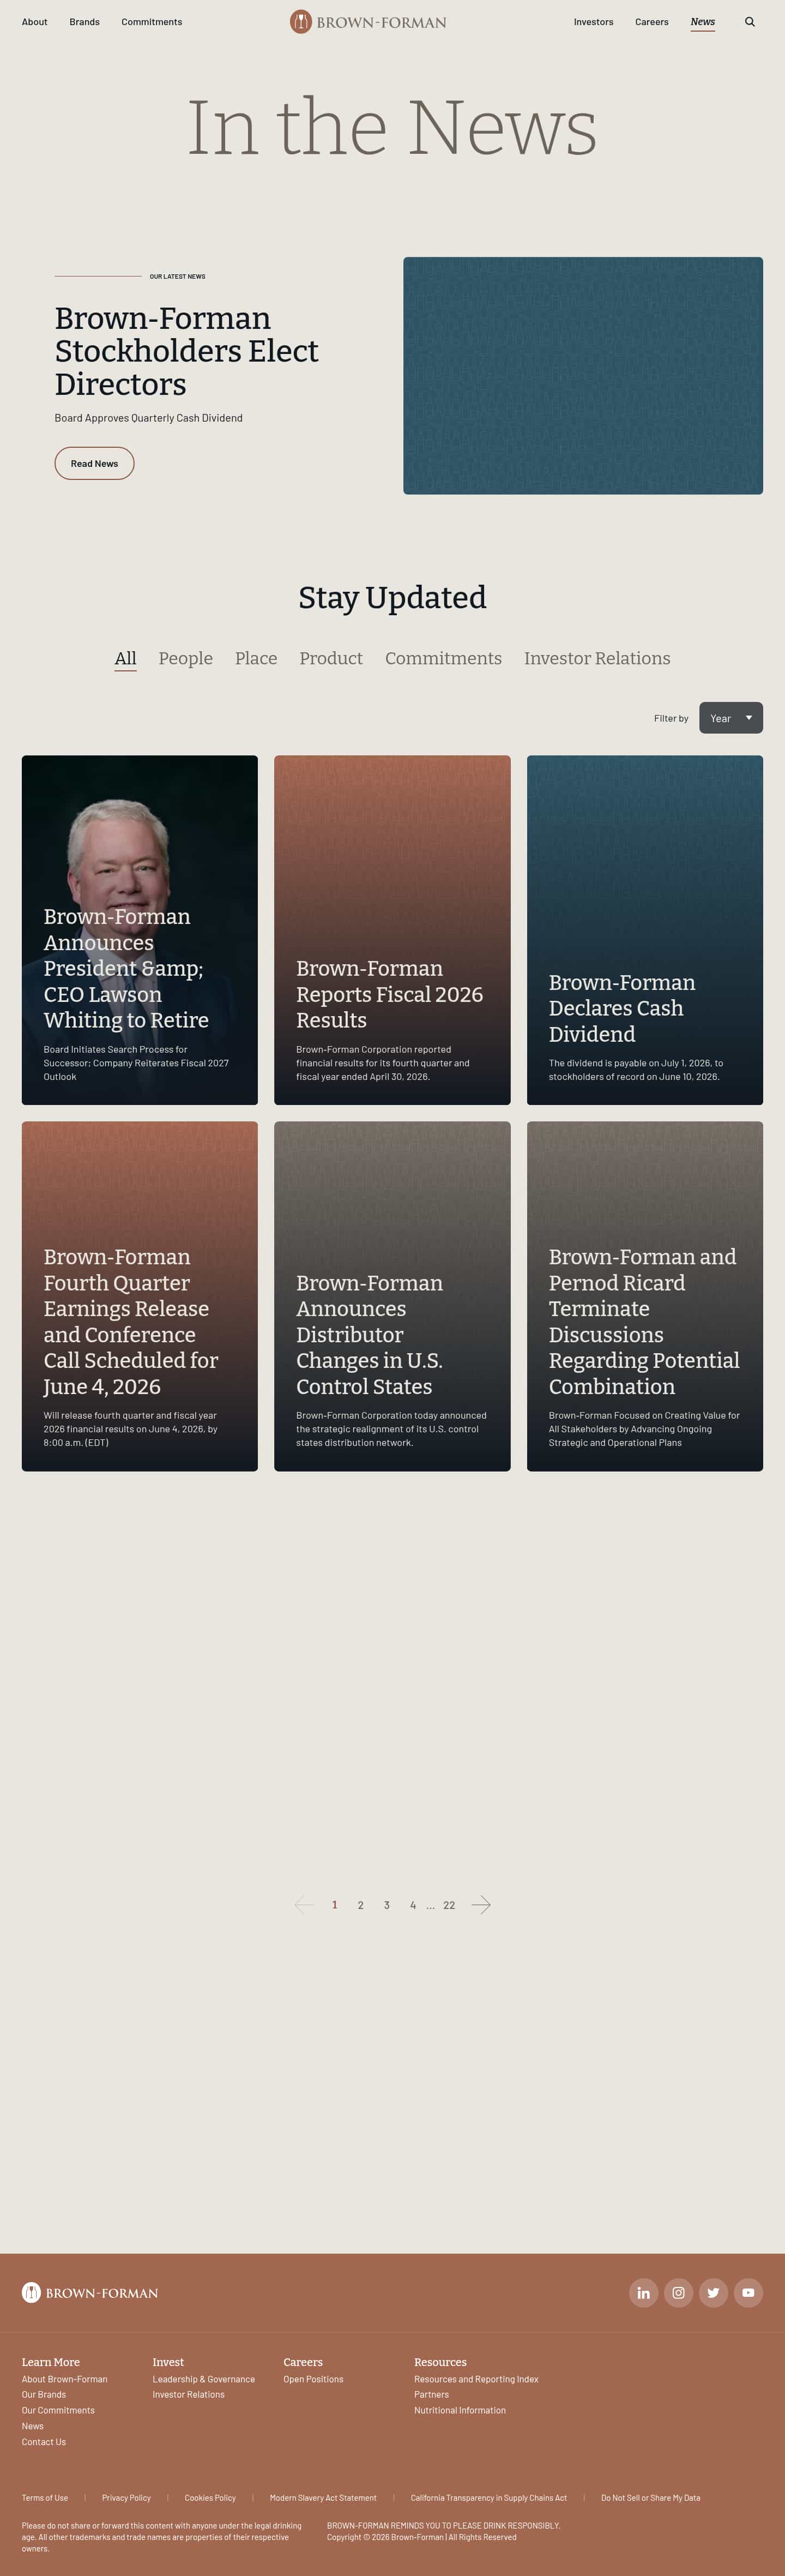The height and width of the screenshot is (2576, 785).
Task: Open Leadership & Governance footer link
Action: (204, 2379)
